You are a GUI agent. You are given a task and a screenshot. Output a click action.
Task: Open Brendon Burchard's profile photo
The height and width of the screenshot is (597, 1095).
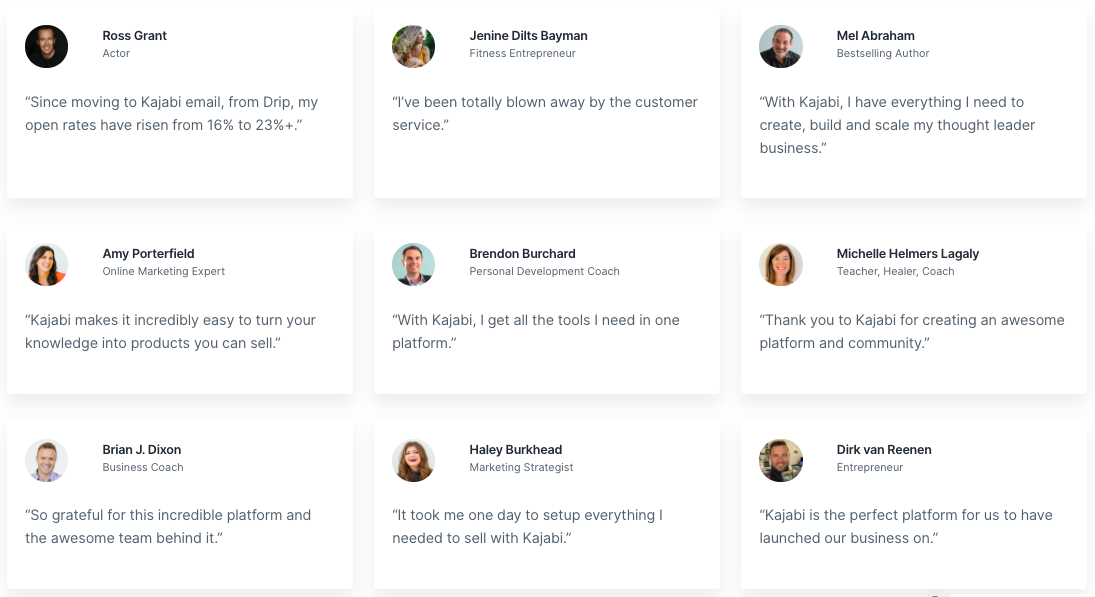(413, 265)
